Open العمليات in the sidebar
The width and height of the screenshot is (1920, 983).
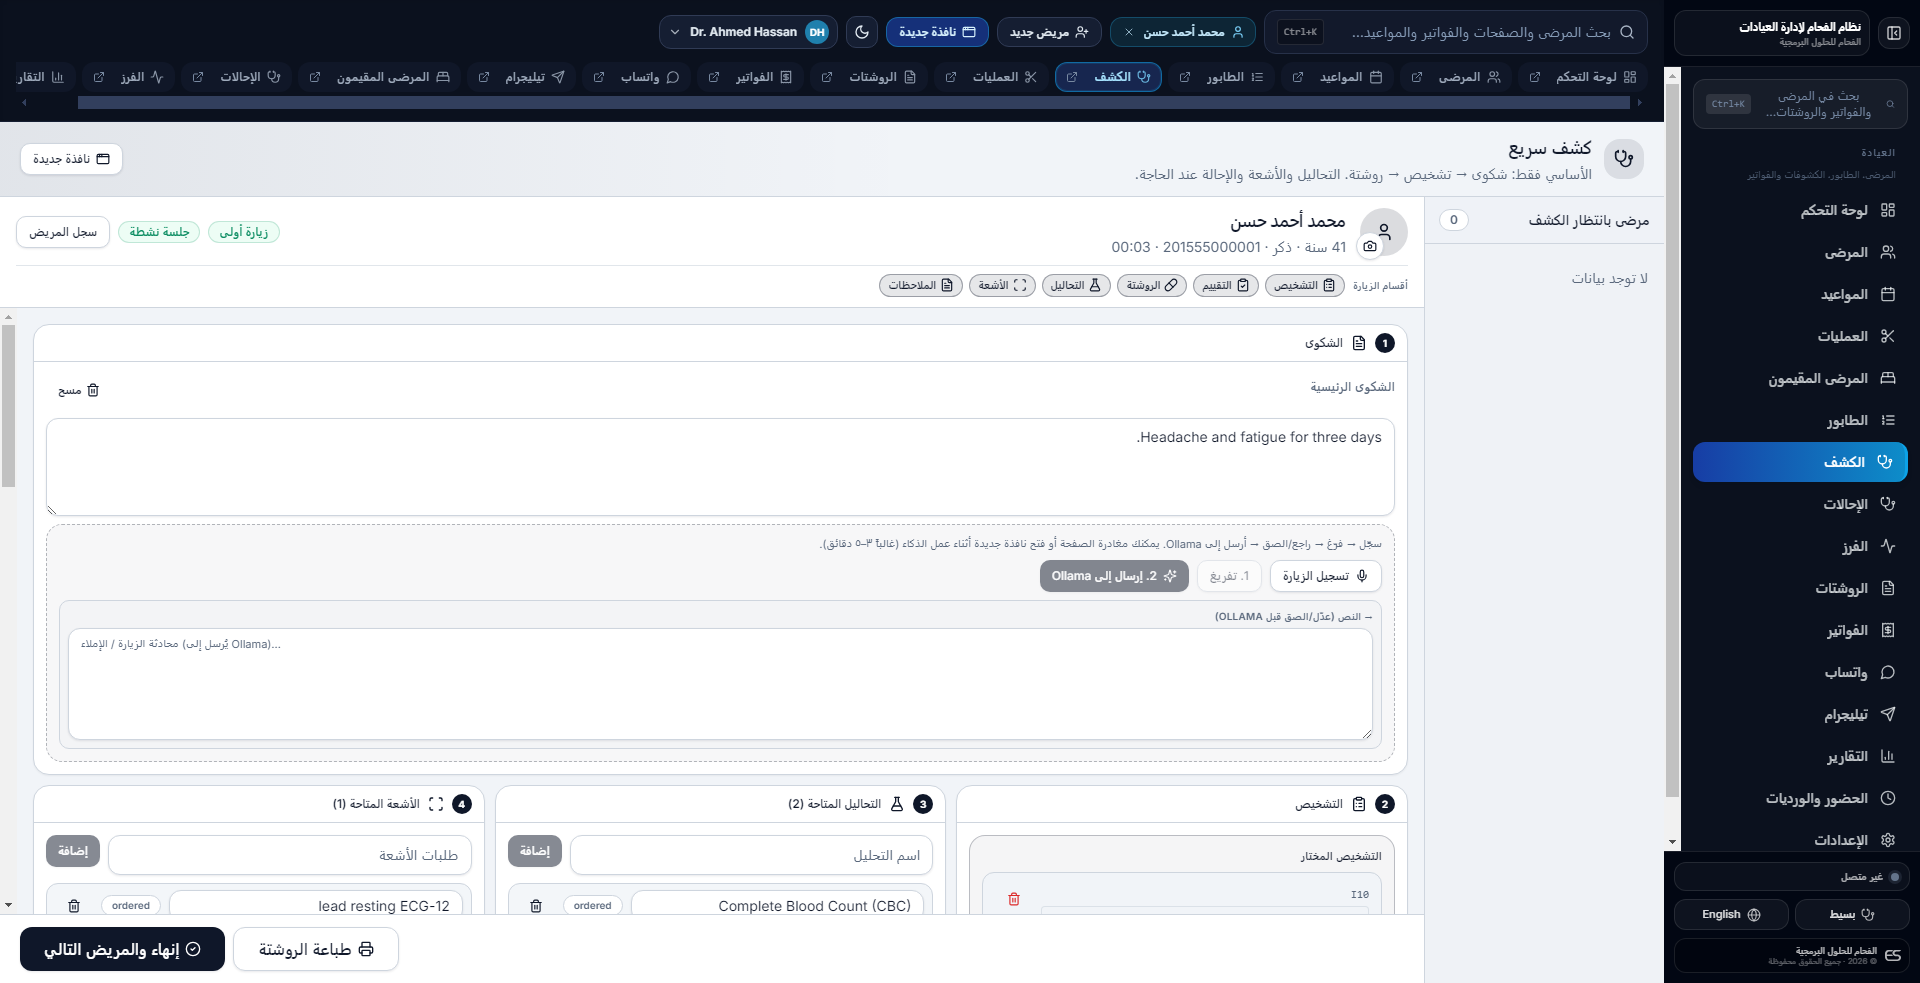click(x=1800, y=336)
